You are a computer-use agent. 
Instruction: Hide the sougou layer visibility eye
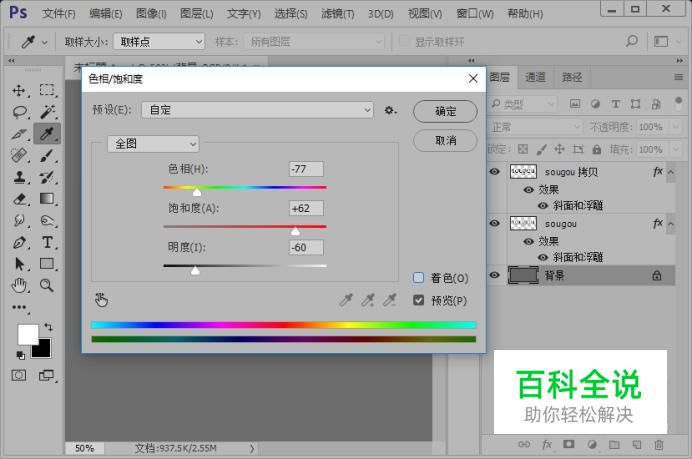tap(495, 223)
